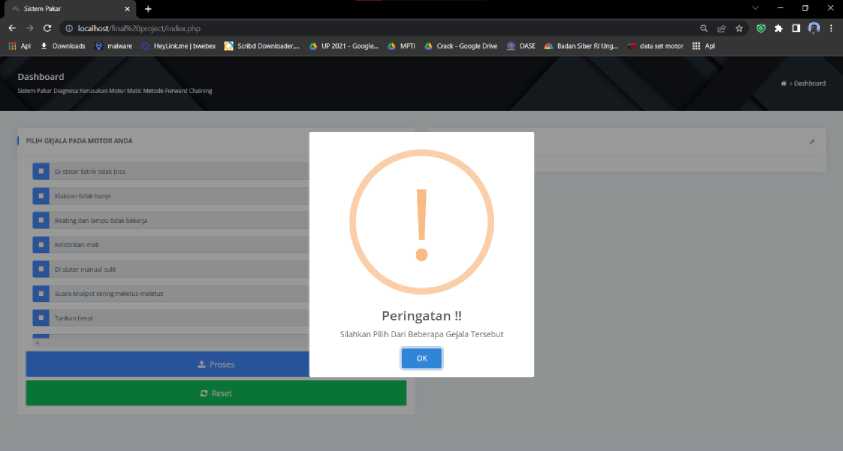This screenshot has height=451, width=843.
Task: Open a new browser tab with plus button
Action: [148, 9]
